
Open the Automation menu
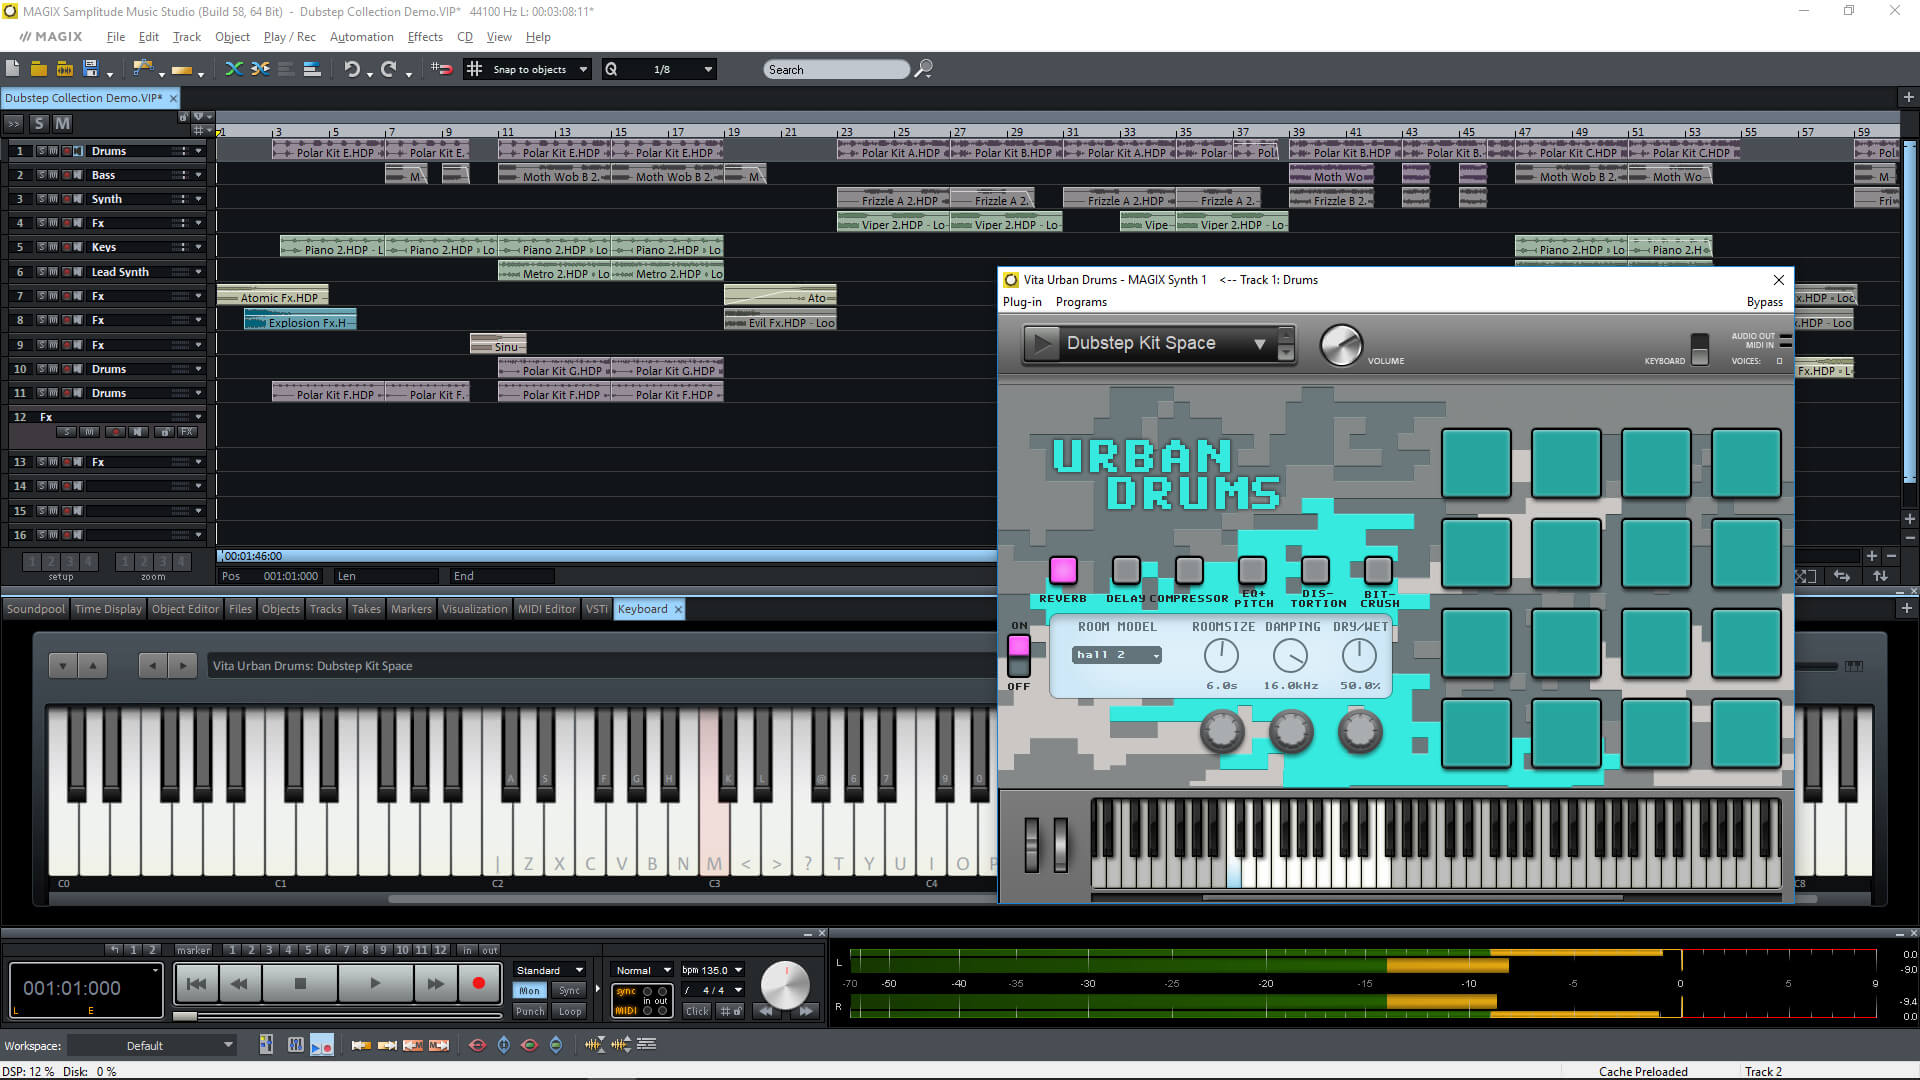(361, 37)
